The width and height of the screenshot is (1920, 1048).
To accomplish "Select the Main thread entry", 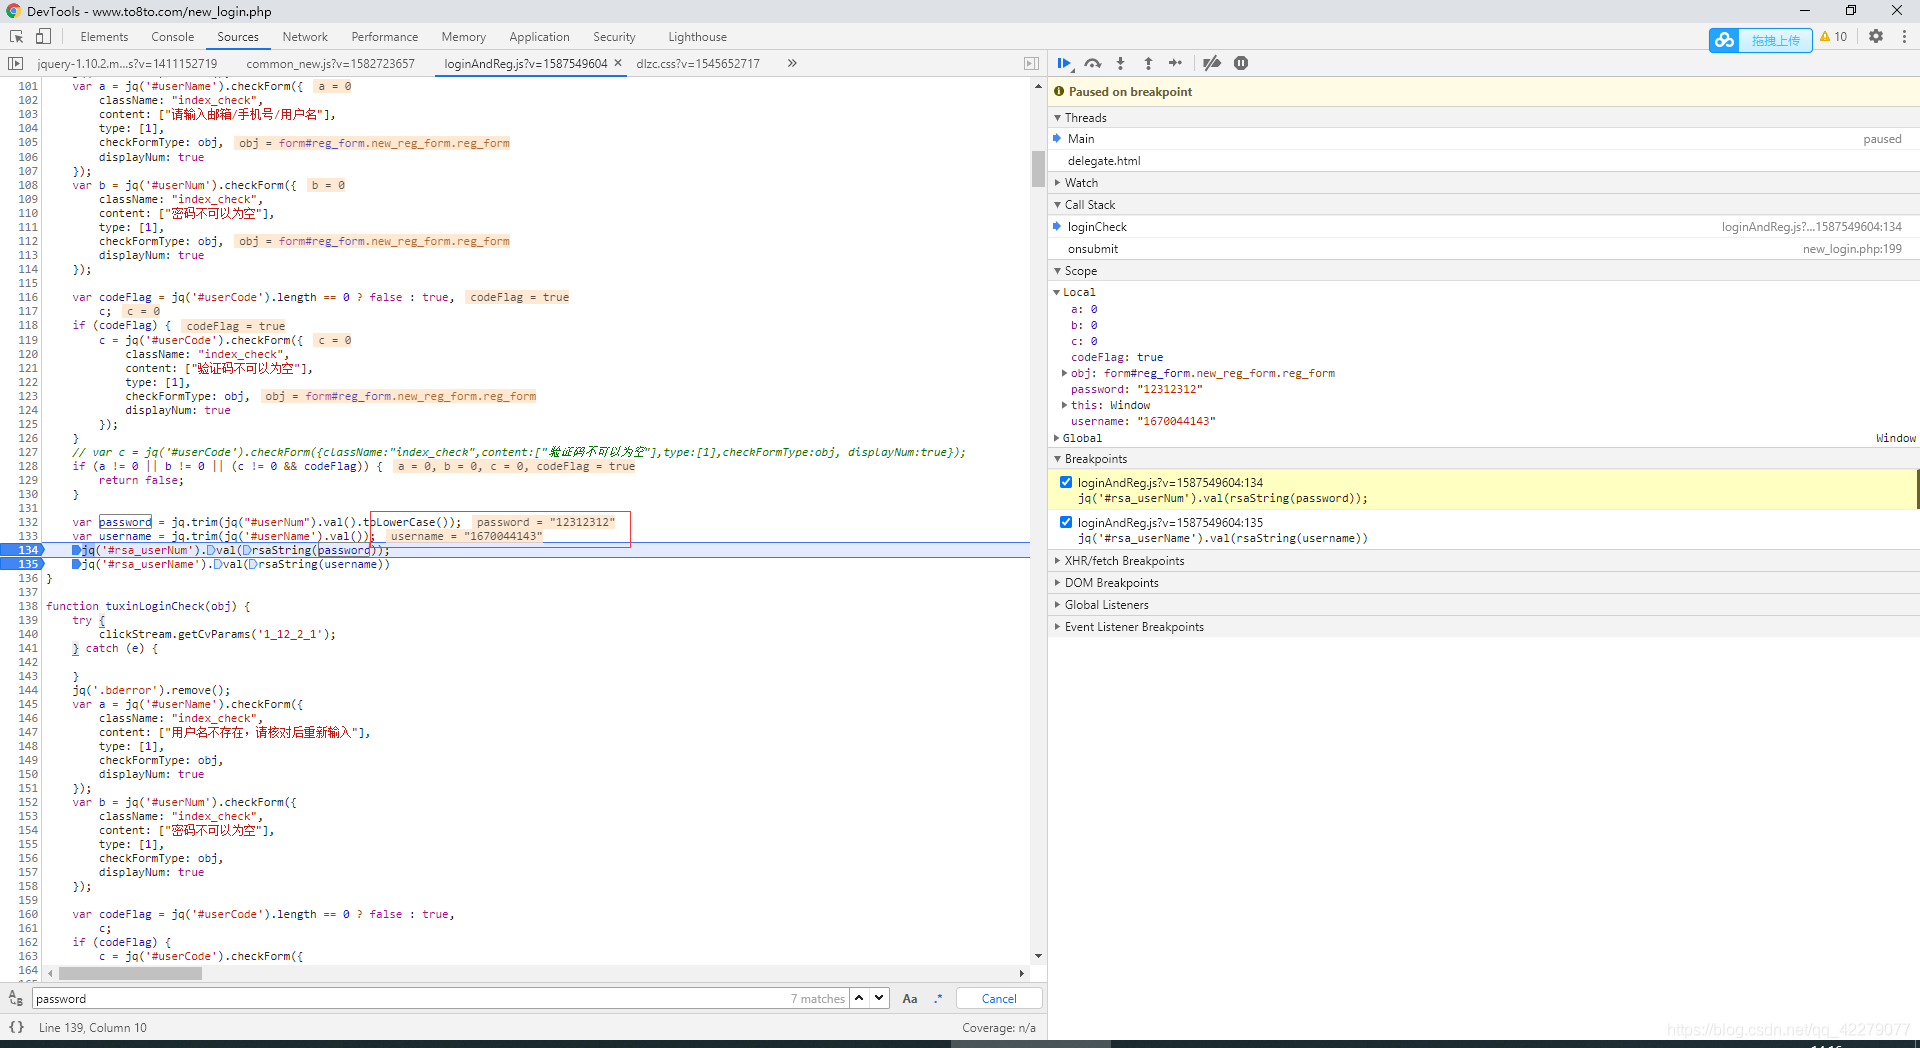I will (x=1484, y=138).
